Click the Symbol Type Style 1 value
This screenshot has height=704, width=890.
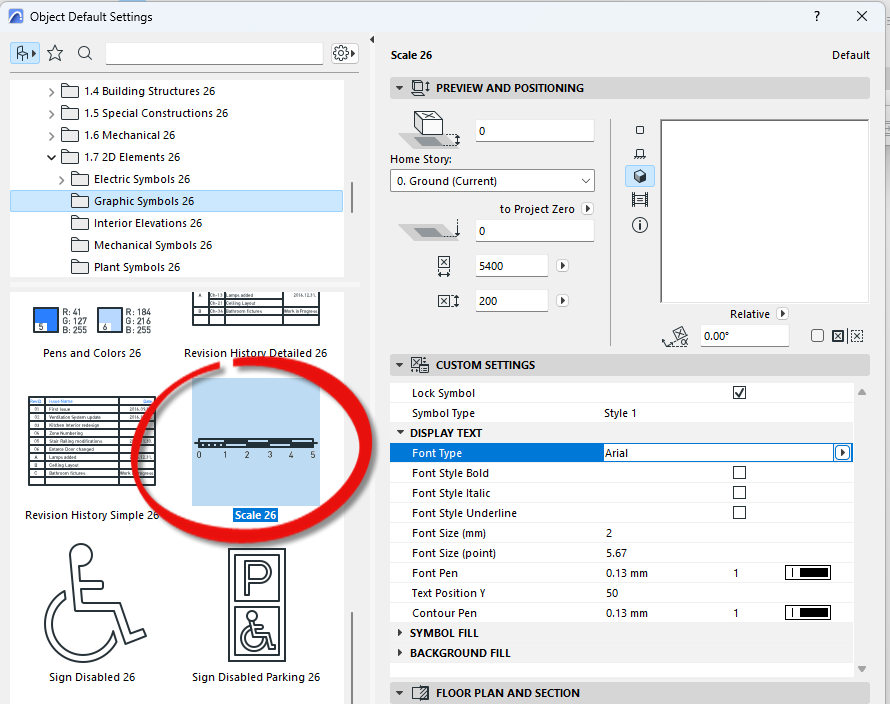(x=620, y=413)
